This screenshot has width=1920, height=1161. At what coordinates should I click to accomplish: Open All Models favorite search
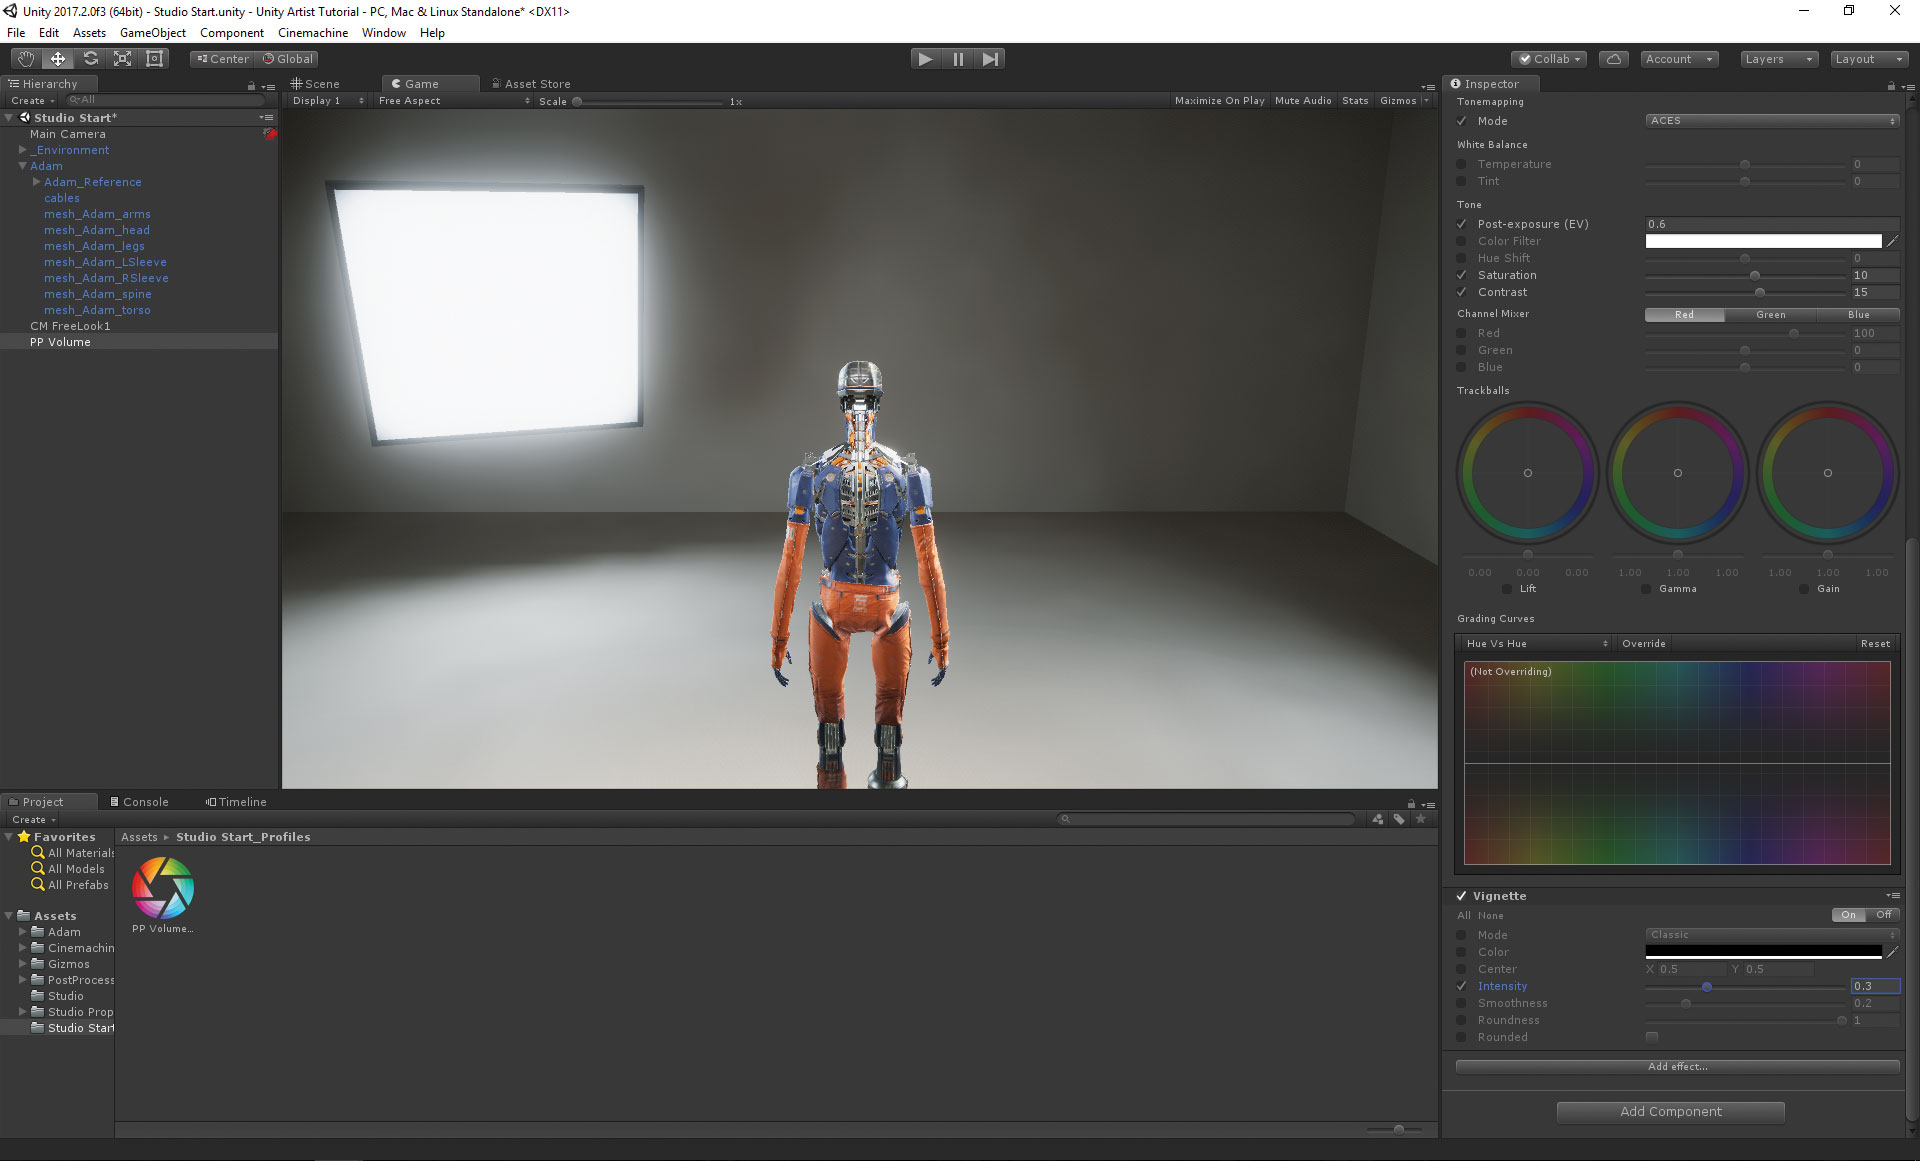[x=68, y=869]
